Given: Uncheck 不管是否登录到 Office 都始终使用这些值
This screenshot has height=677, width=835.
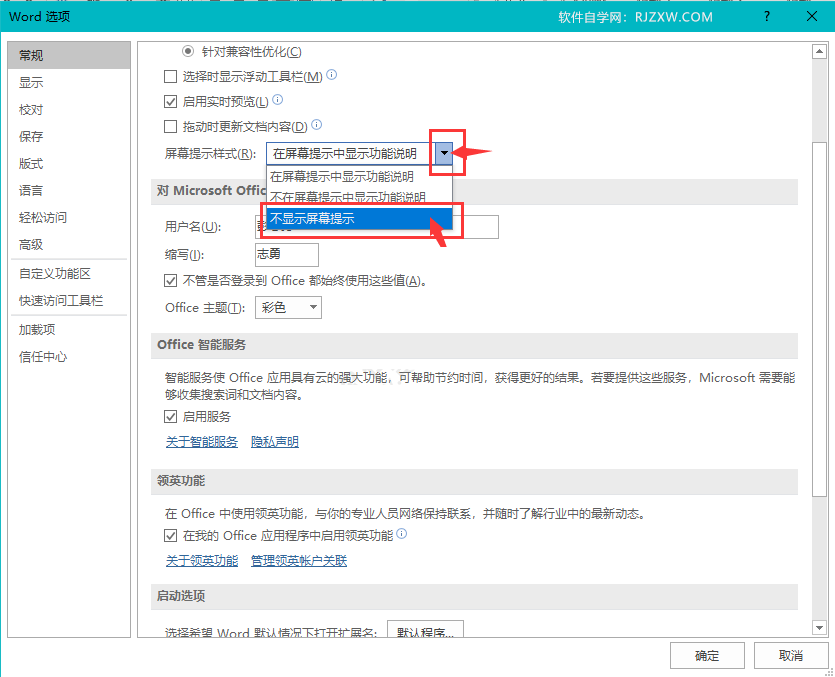Looking at the screenshot, I should (168, 279).
